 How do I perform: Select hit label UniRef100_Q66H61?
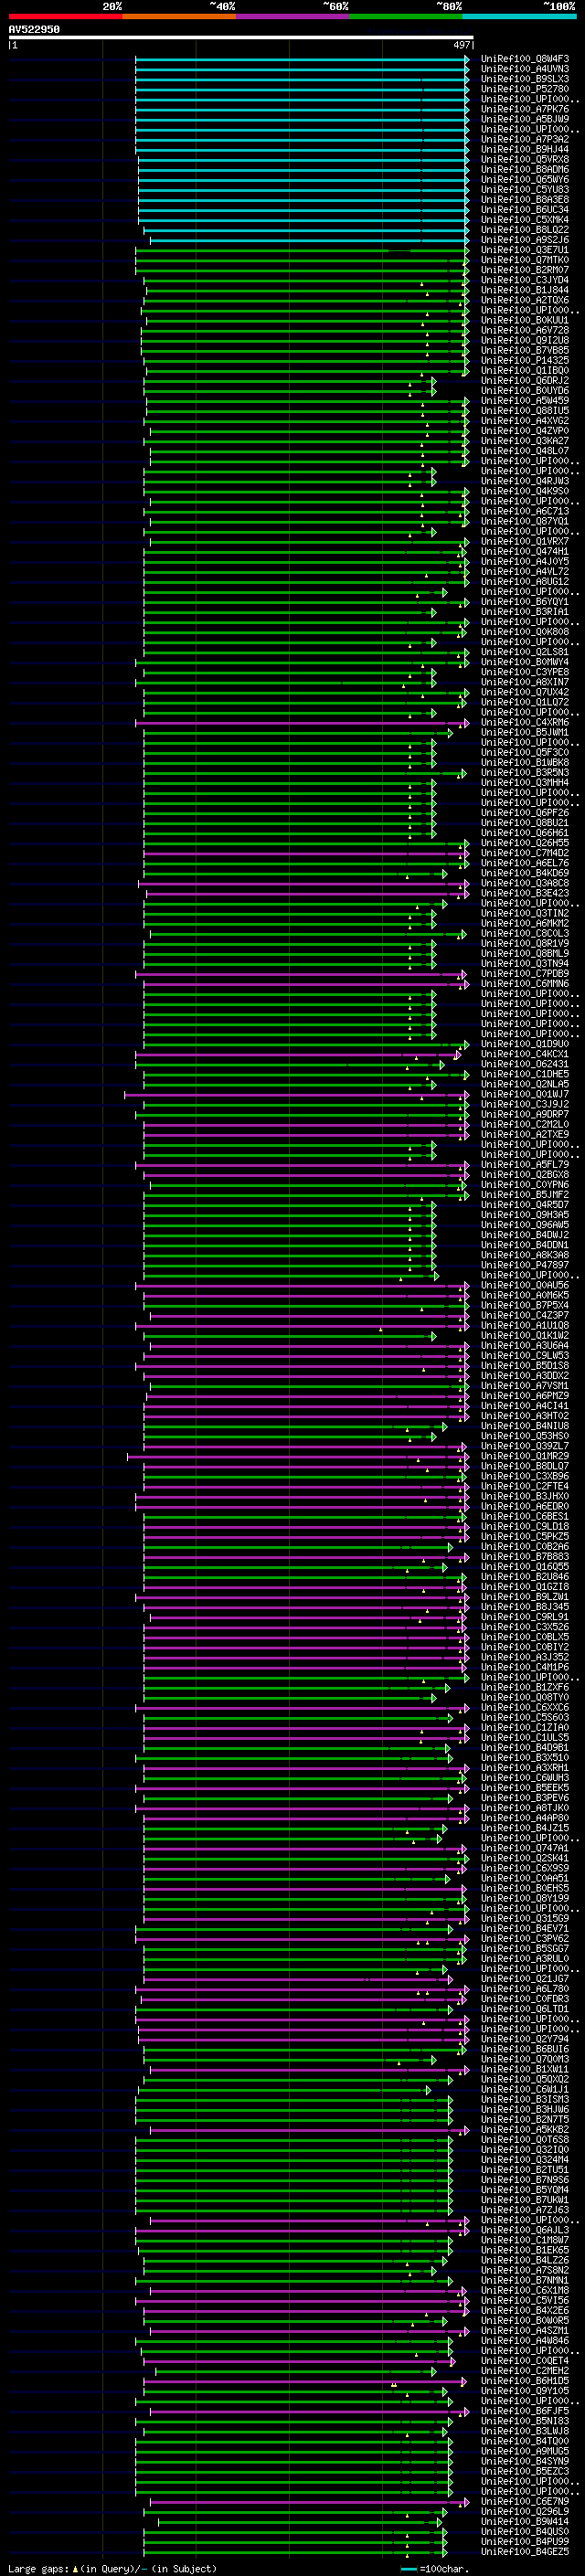pos(525,833)
